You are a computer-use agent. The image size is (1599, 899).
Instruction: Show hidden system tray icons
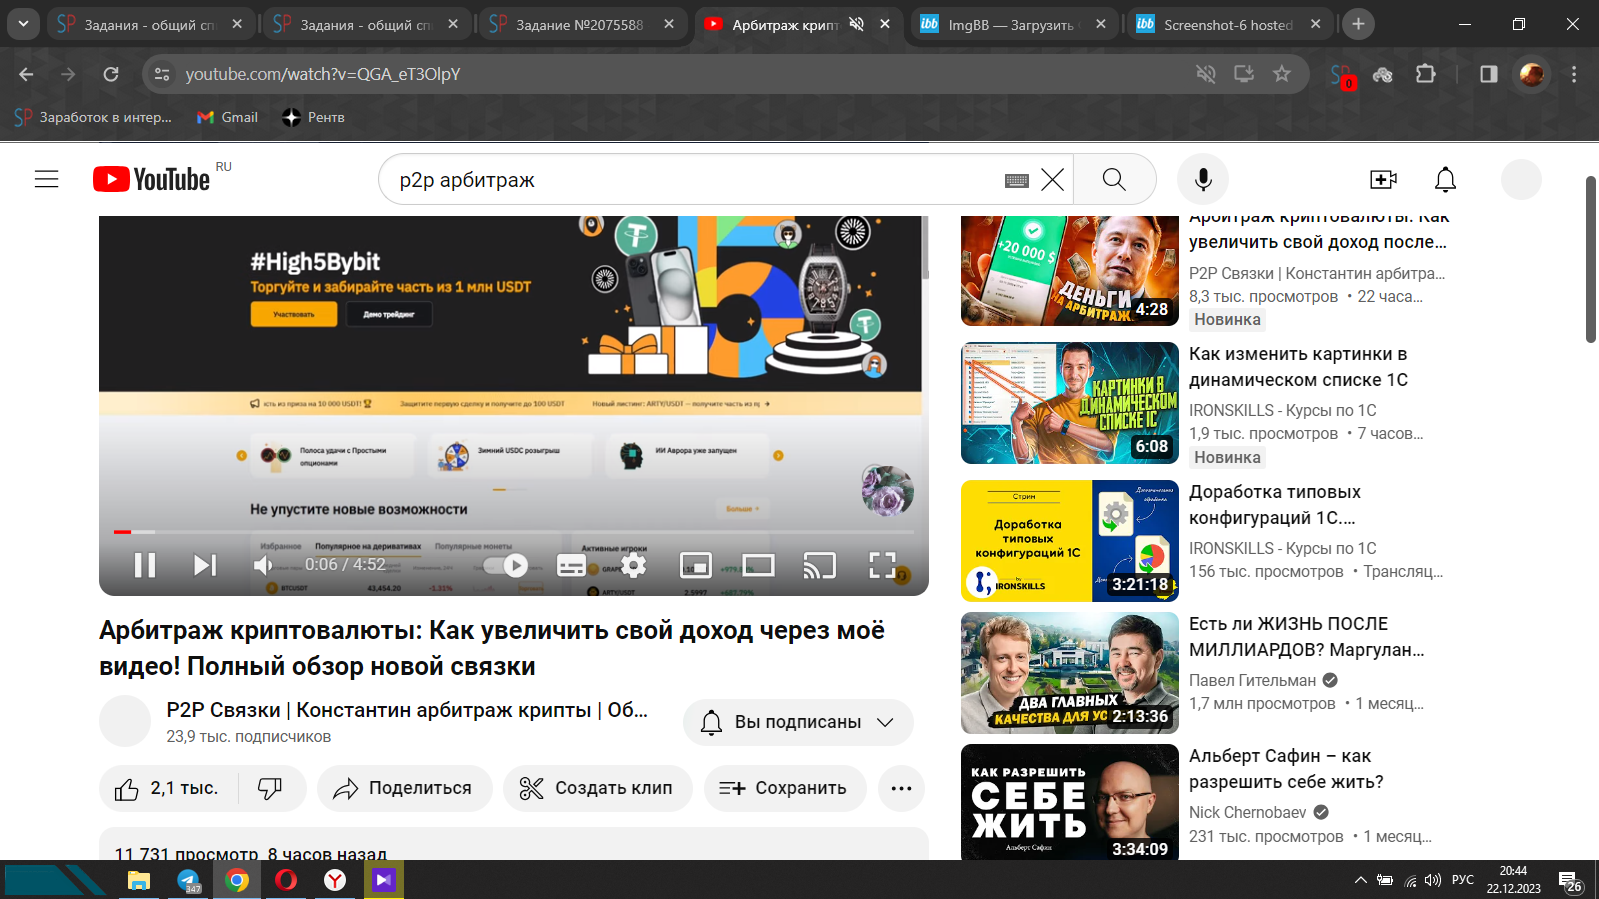[x=1360, y=880]
